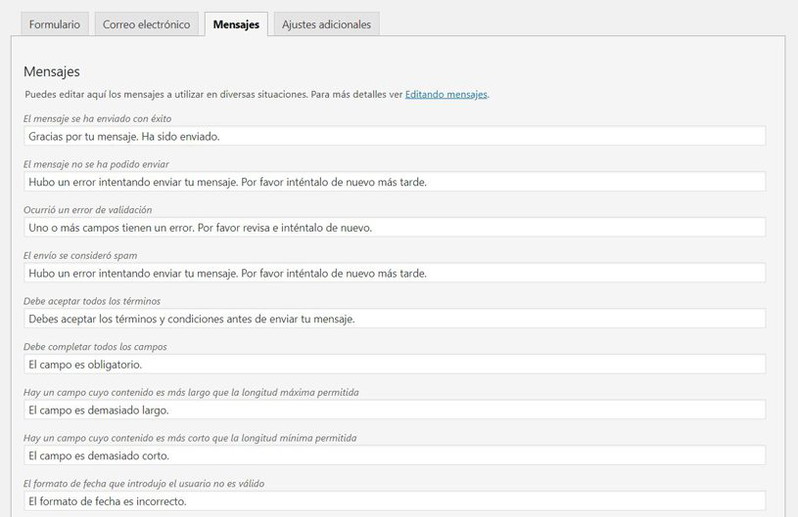798x517 pixels.
Task: Click the label 'Ocurrió un error de validación'
Action: [x=88, y=210]
